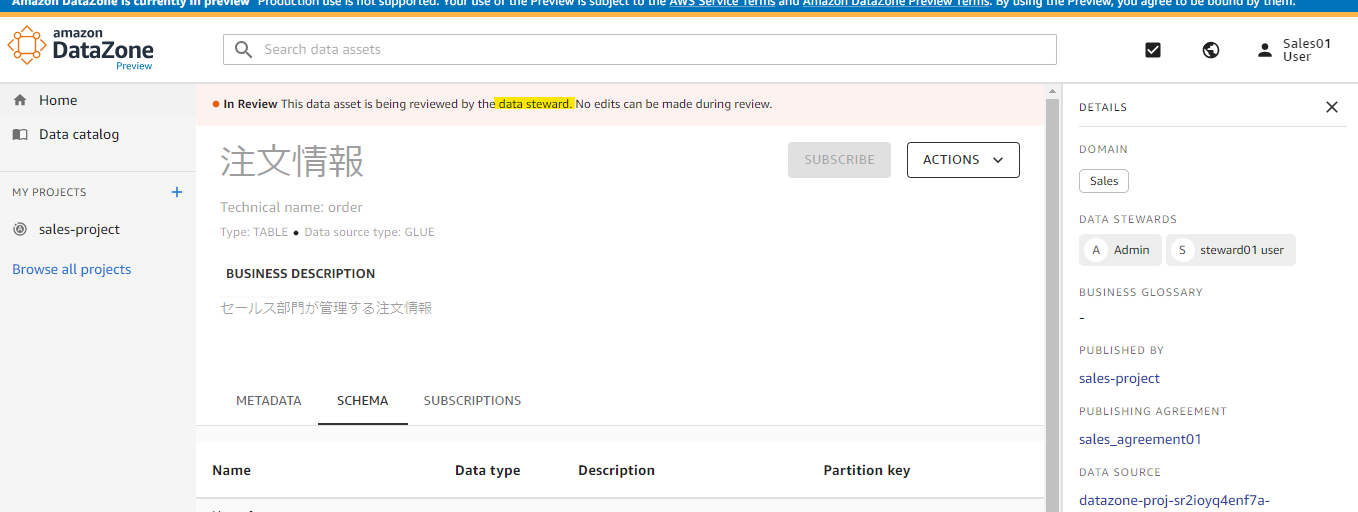1358x512 pixels.
Task: Focus the Search data assets field
Action: coord(640,49)
